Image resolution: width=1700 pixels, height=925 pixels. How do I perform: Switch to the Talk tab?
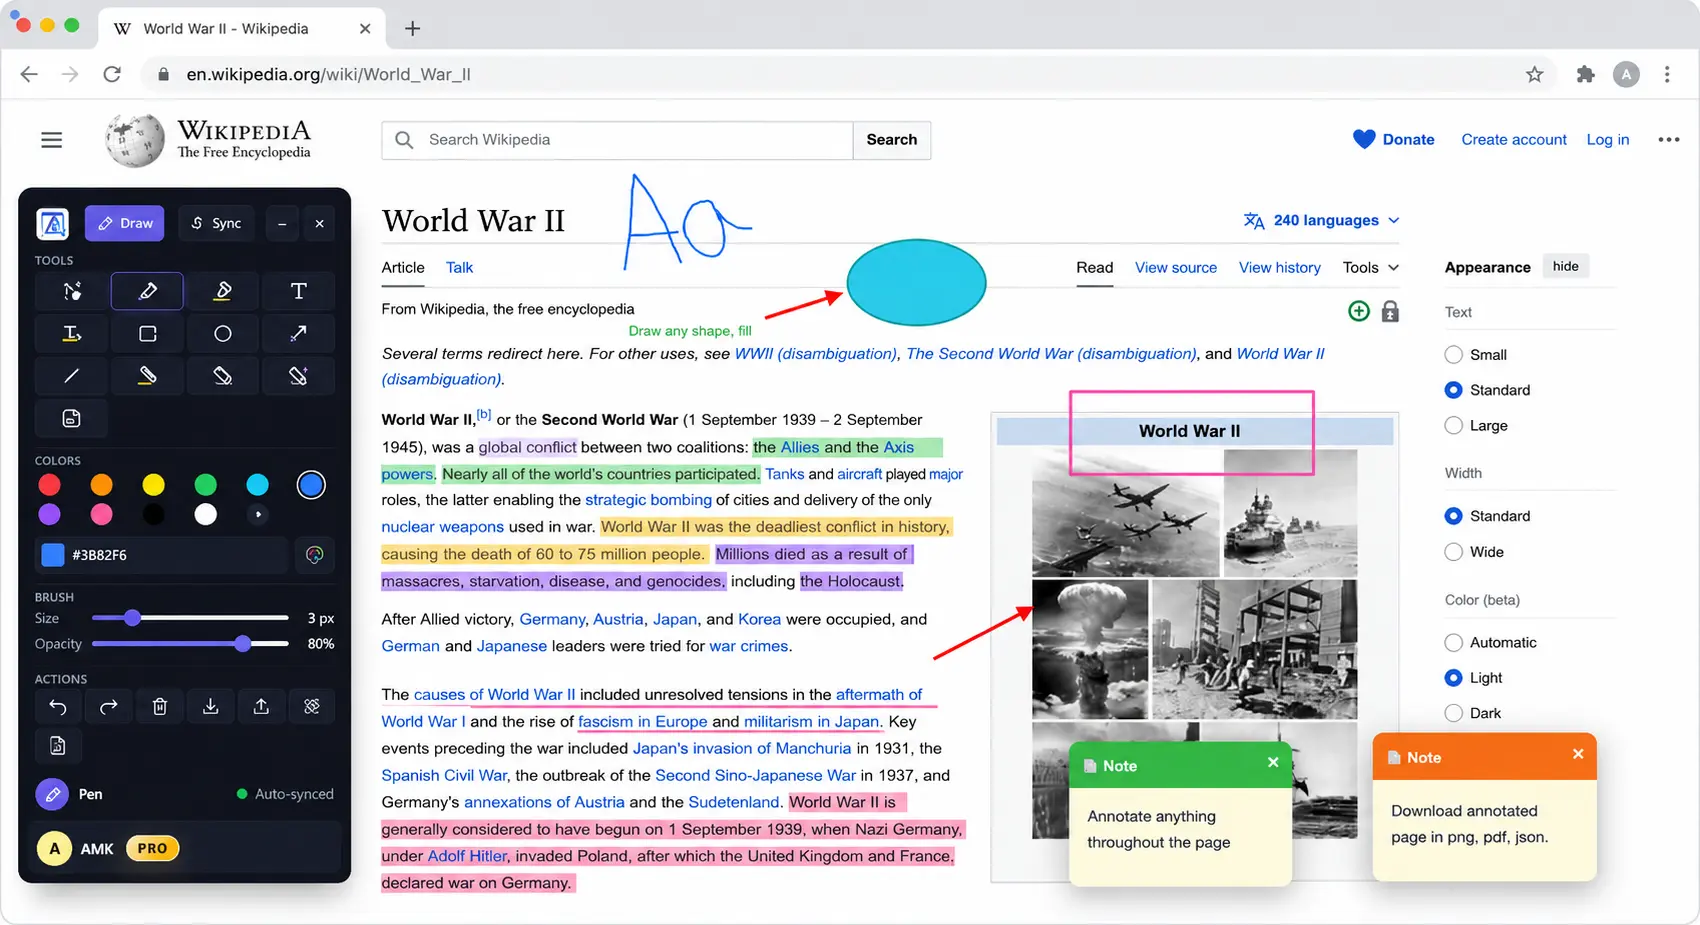(459, 267)
